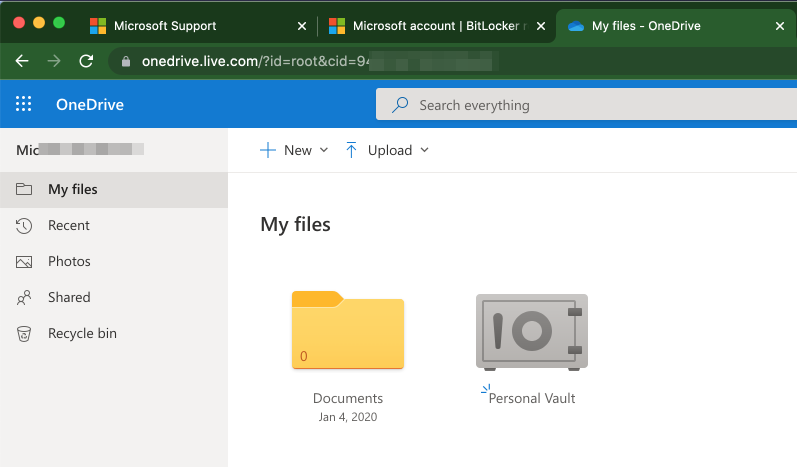Click the My files folder icon
Screen dimensions: 797x467
click(x=24, y=190)
